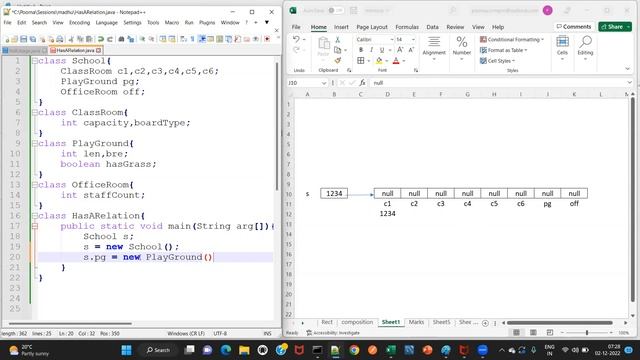Screen dimensions: 640x360
Task: Click the Save icon in Notepad++ toolbar
Action: [x=23, y=39]
